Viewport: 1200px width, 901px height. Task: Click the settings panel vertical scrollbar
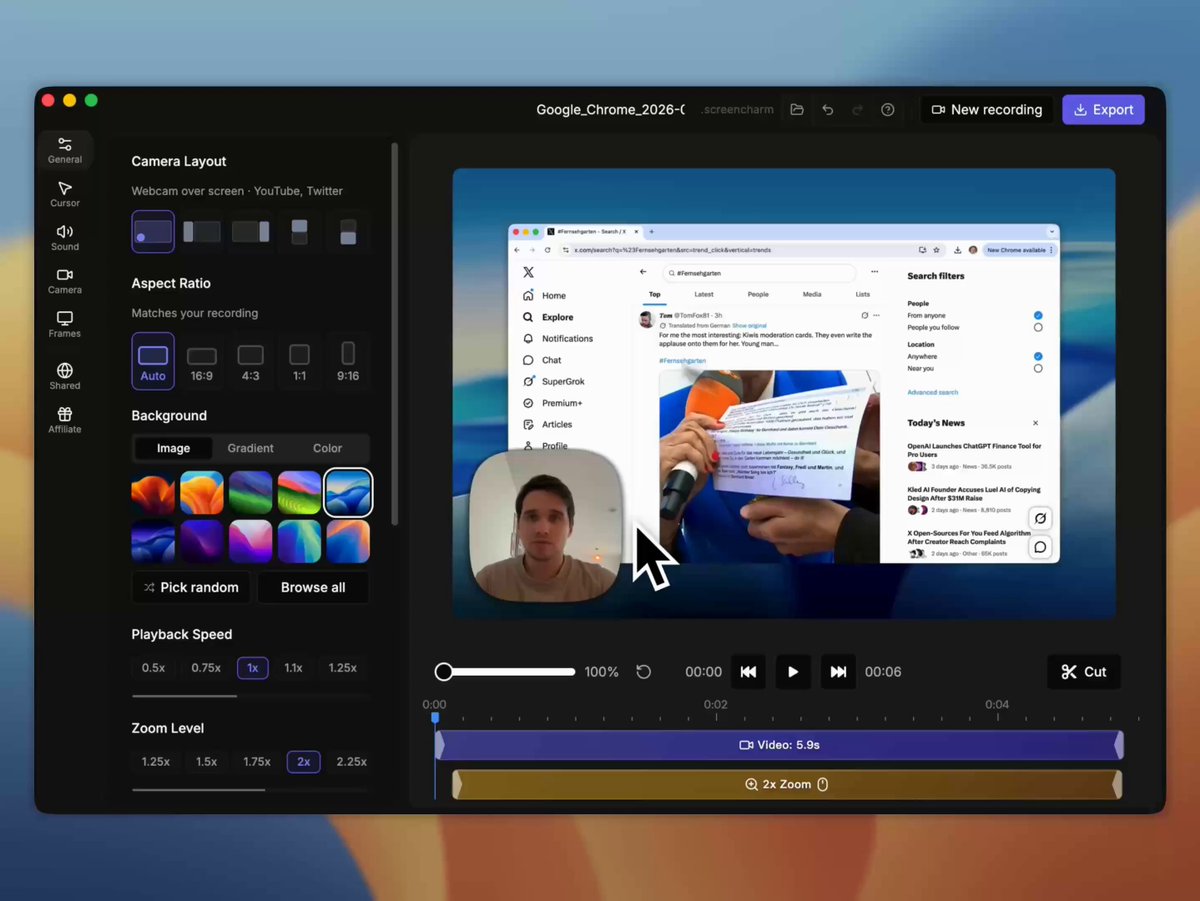click(x=395, y=333)
